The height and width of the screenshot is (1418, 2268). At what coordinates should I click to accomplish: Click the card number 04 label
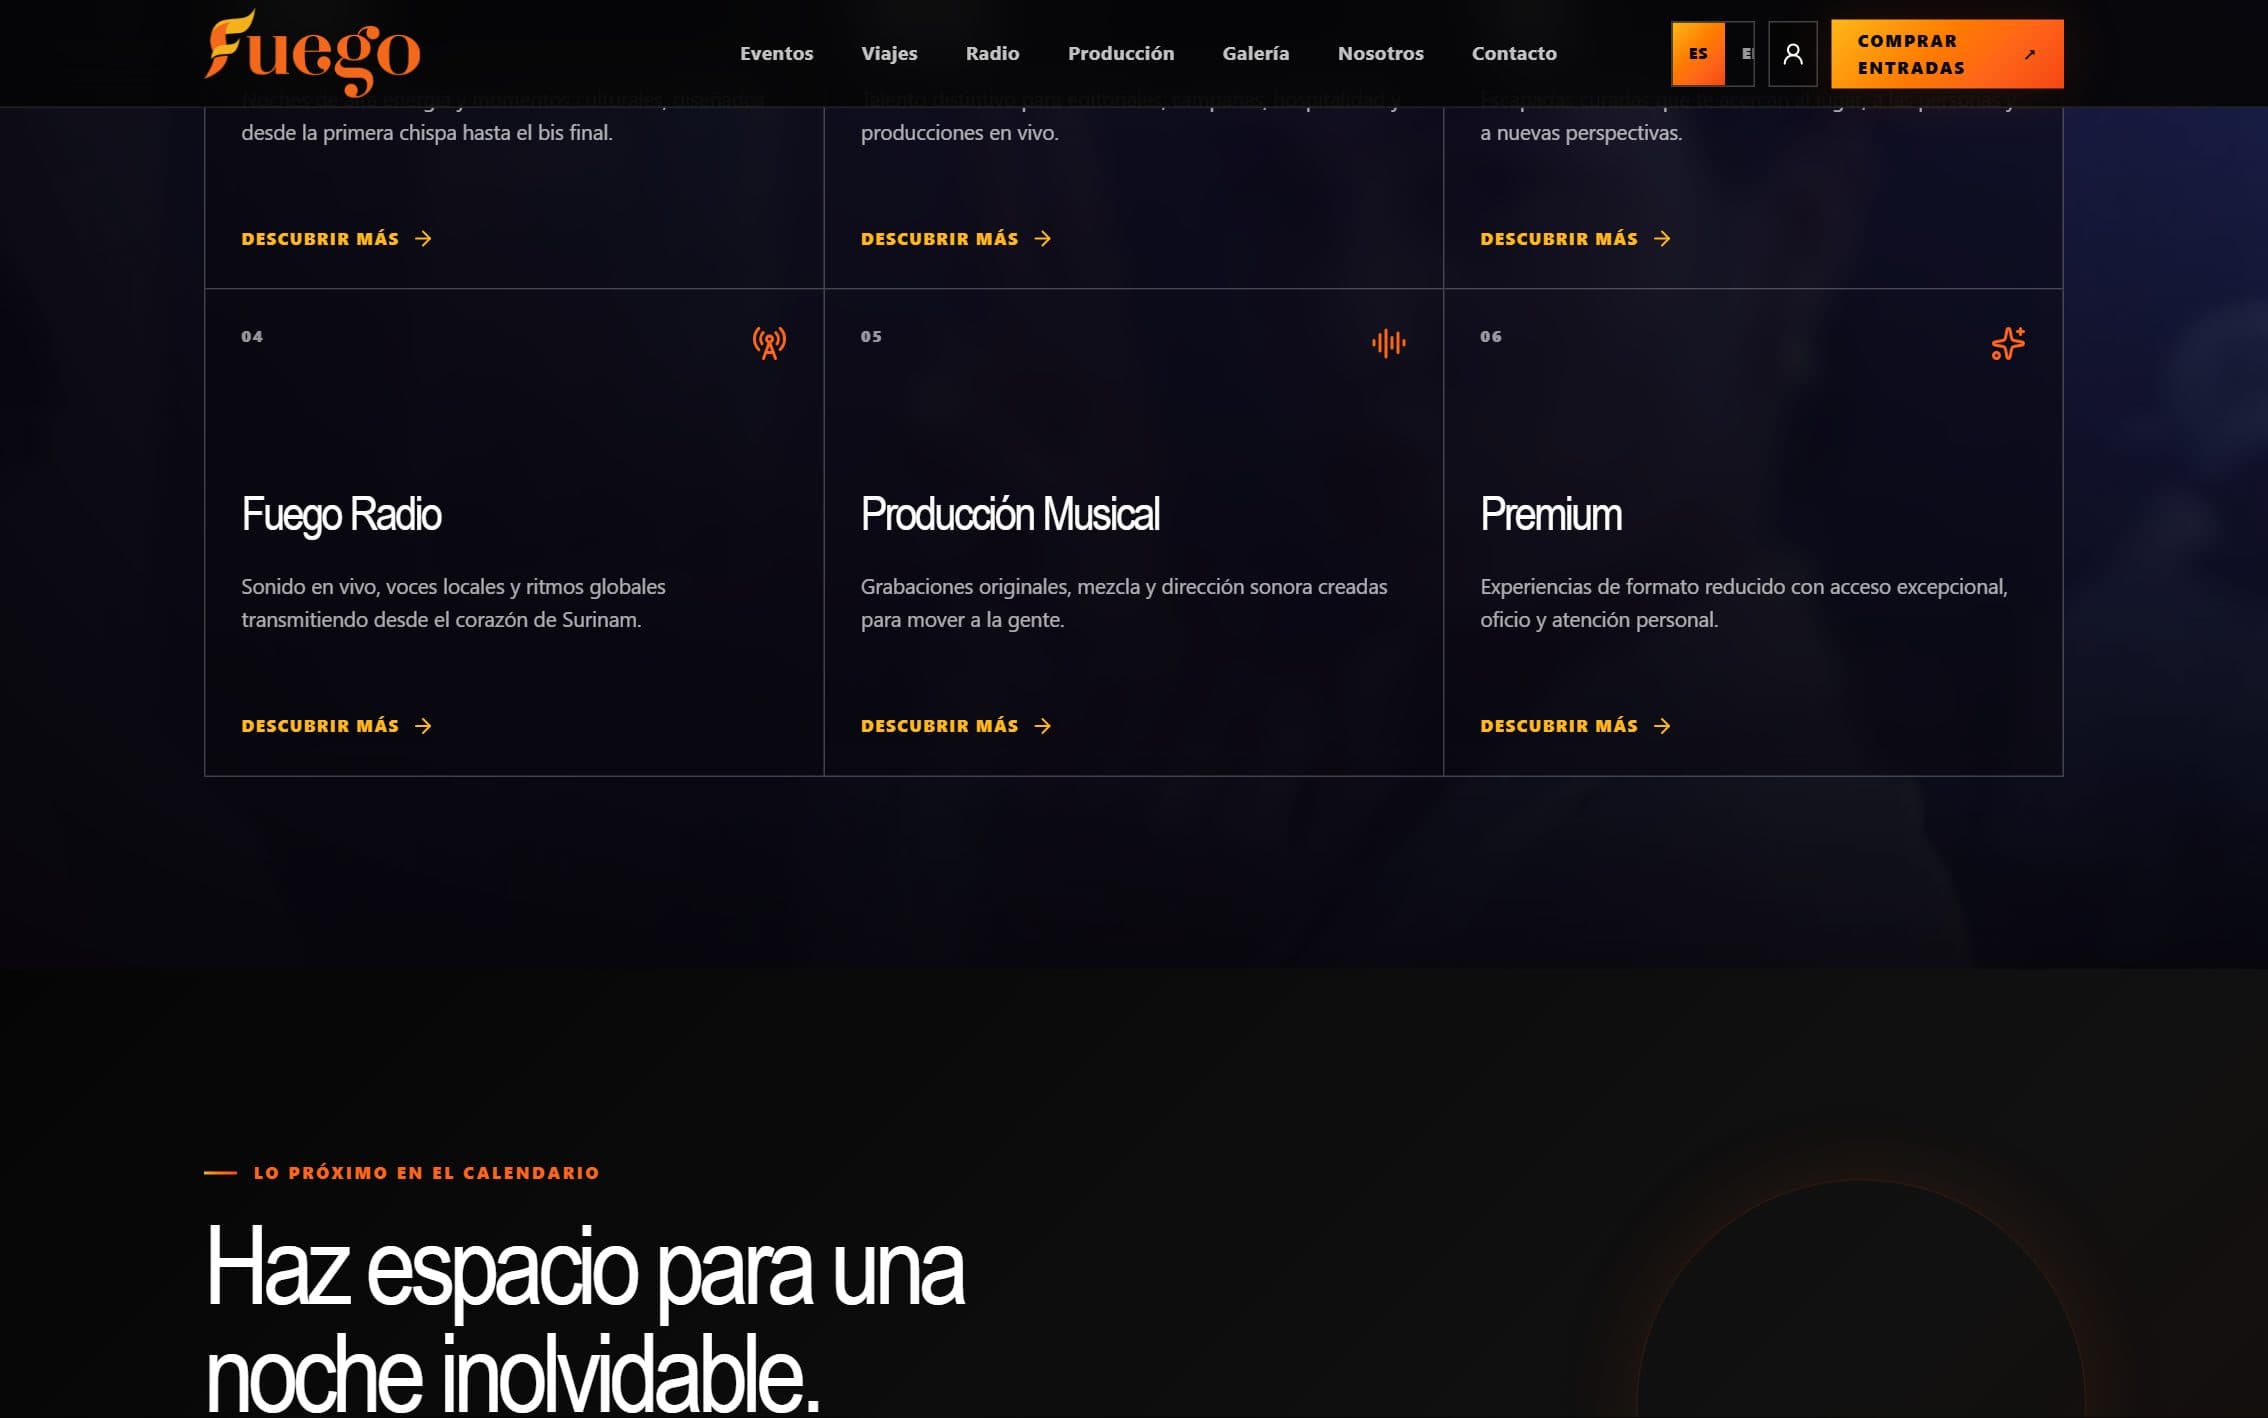[252, 337]
